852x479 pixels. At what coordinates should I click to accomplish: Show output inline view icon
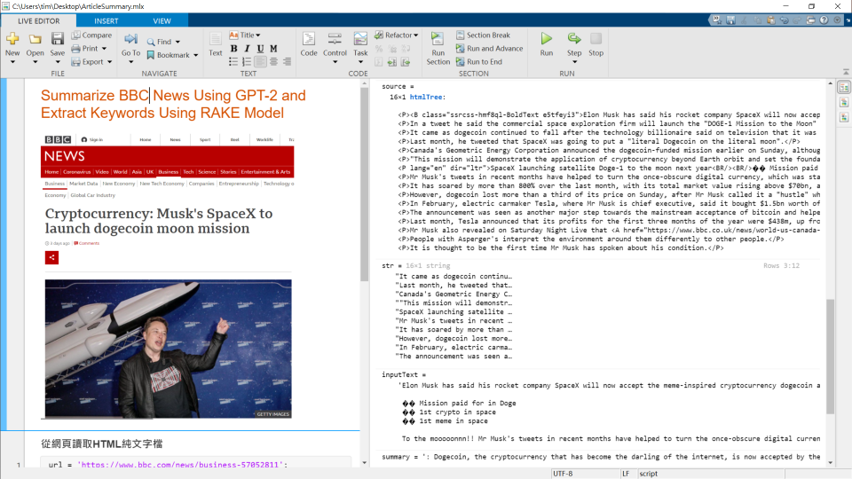[x=844, y=103]
